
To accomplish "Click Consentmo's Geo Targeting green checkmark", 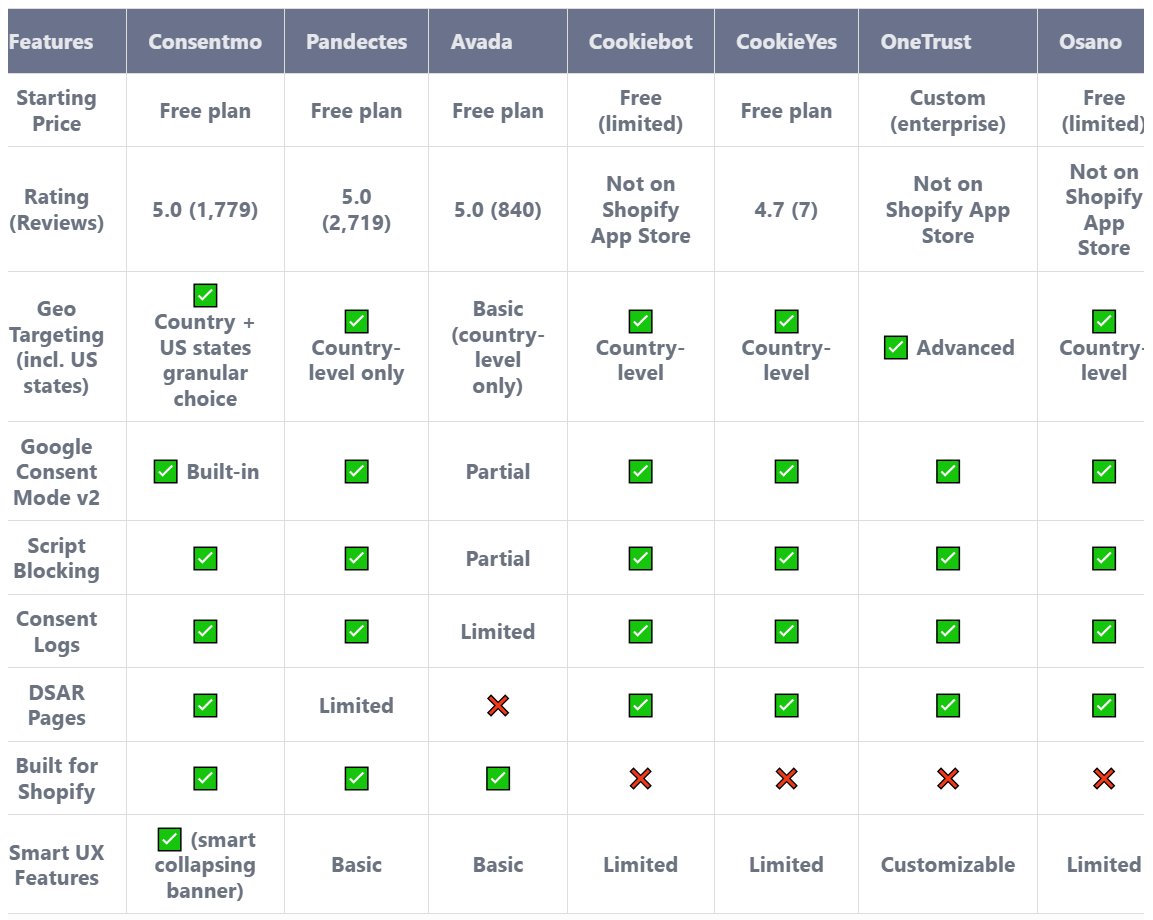I will pos(205,295).
